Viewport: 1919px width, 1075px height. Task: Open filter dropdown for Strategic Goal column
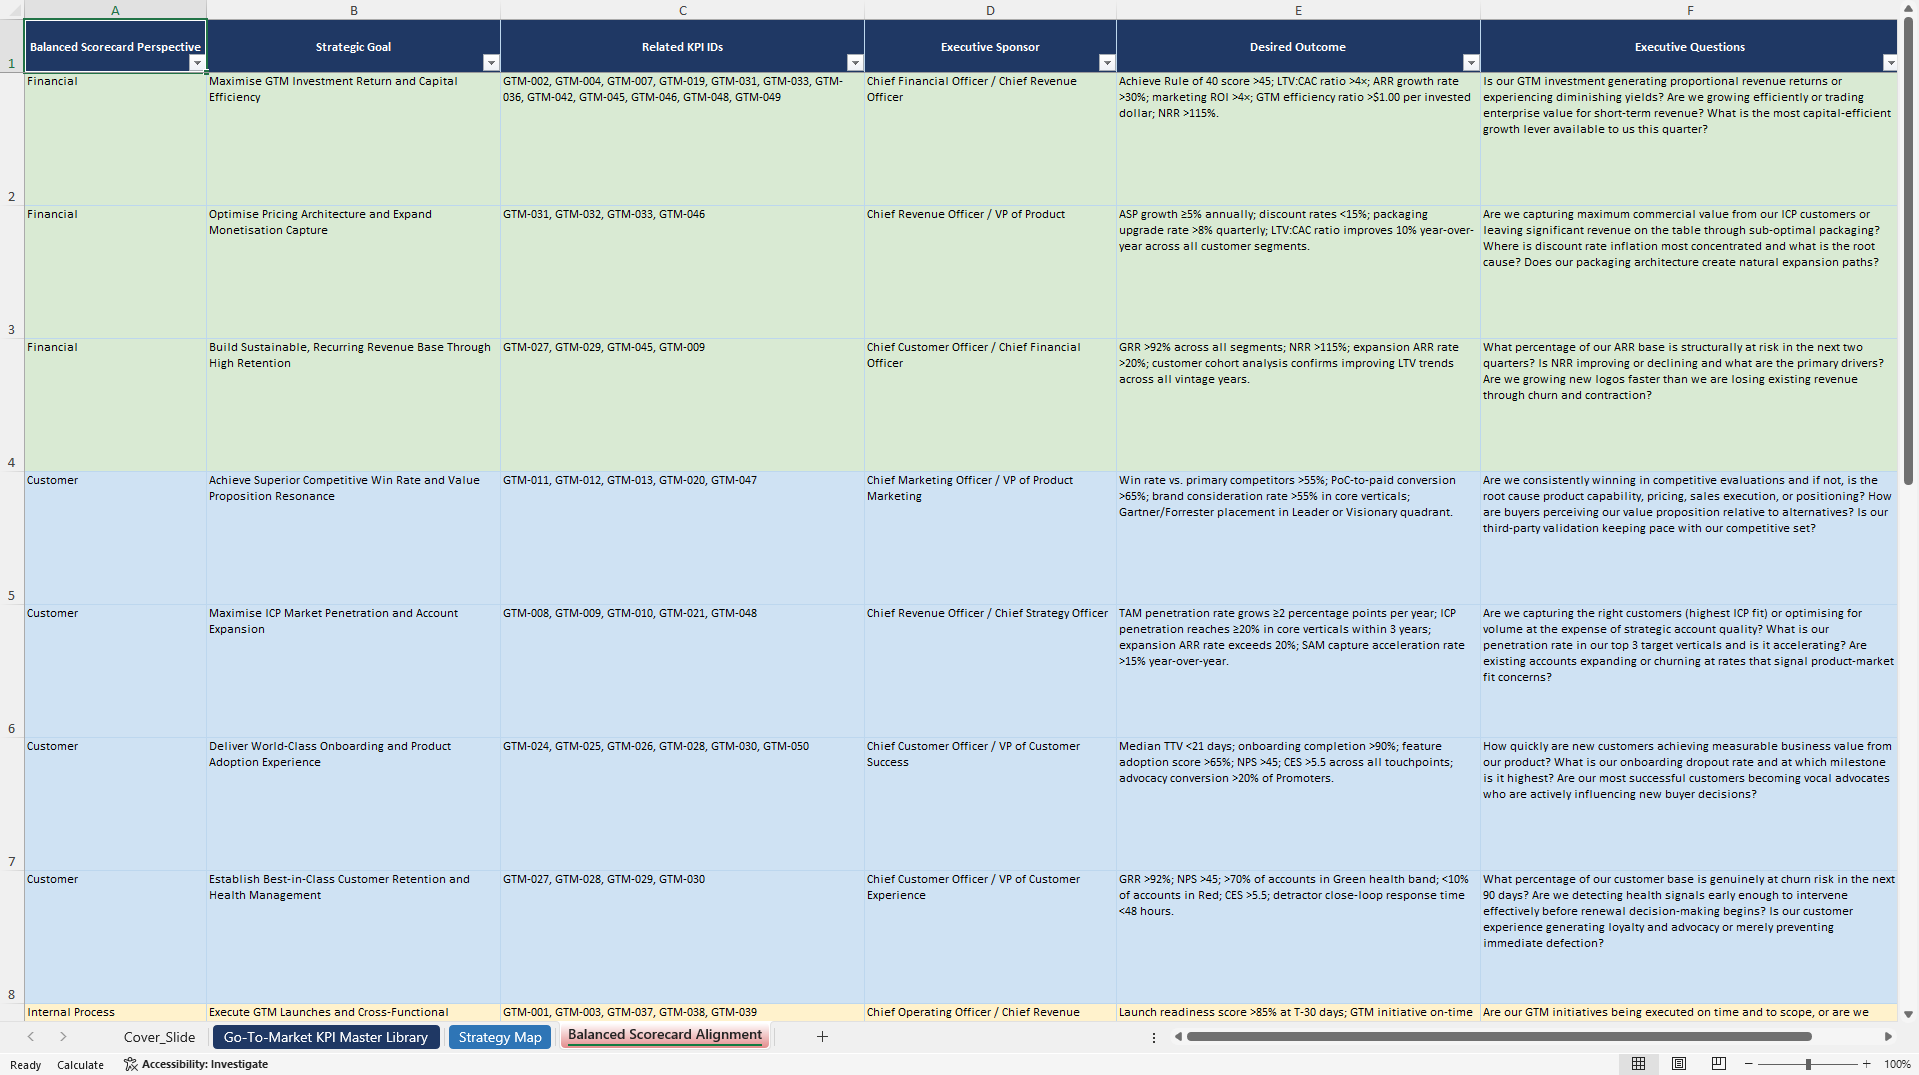pos(491,63)
